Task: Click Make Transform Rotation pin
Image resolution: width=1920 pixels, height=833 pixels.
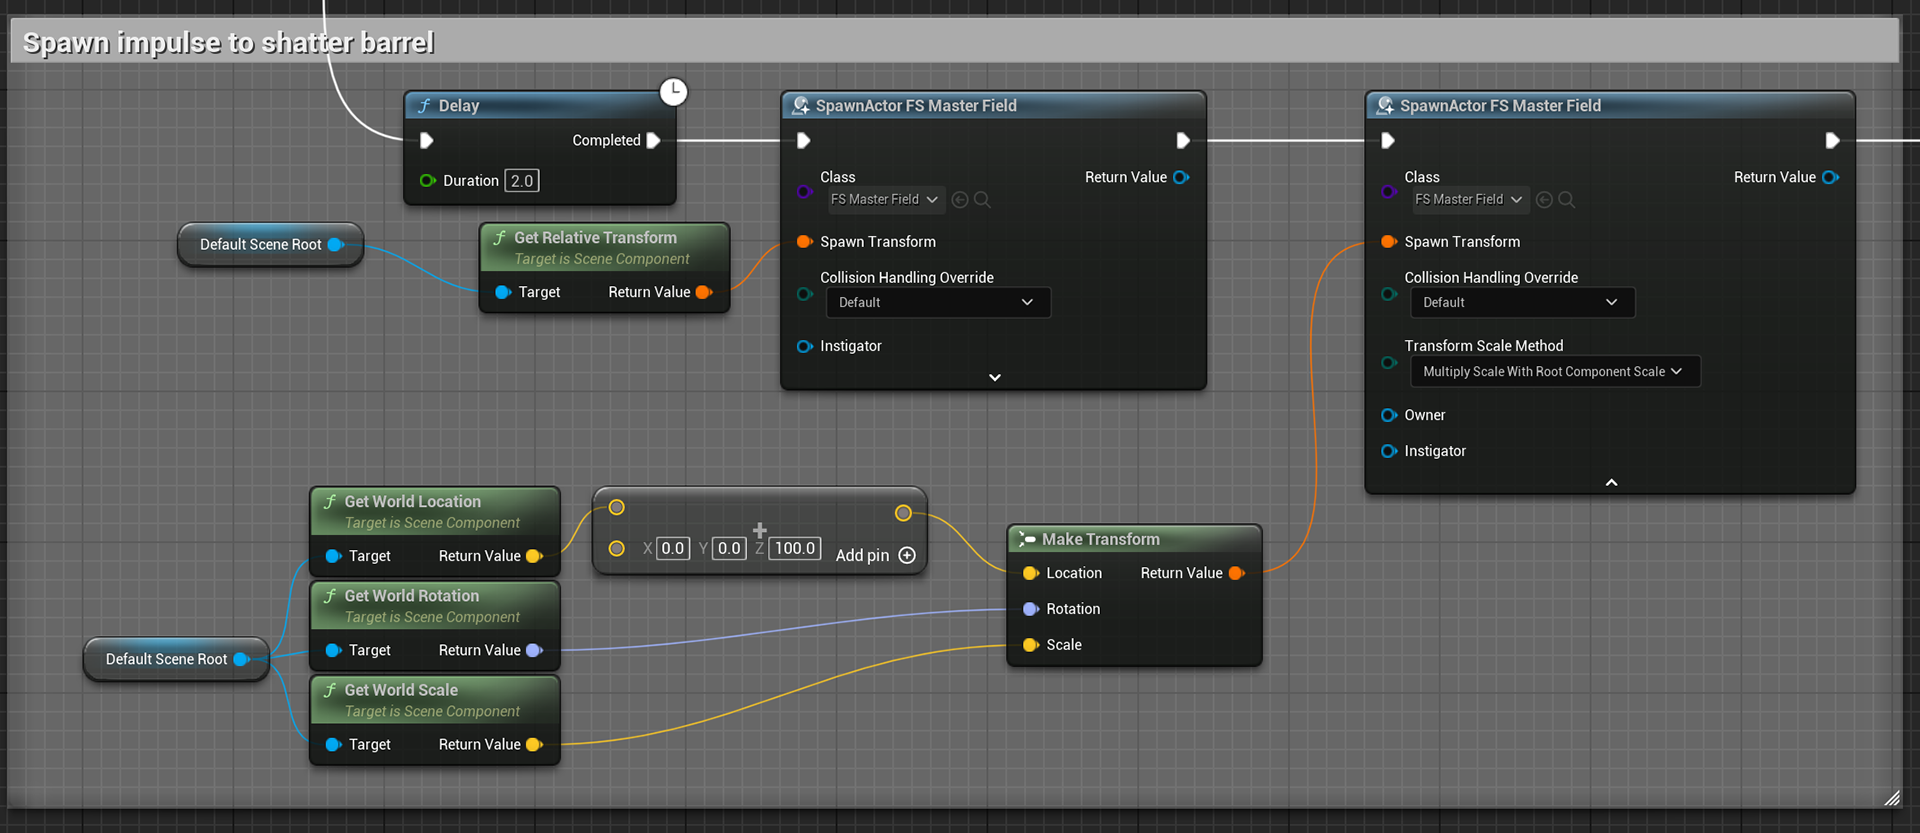Action: [x=1030, y=610]
